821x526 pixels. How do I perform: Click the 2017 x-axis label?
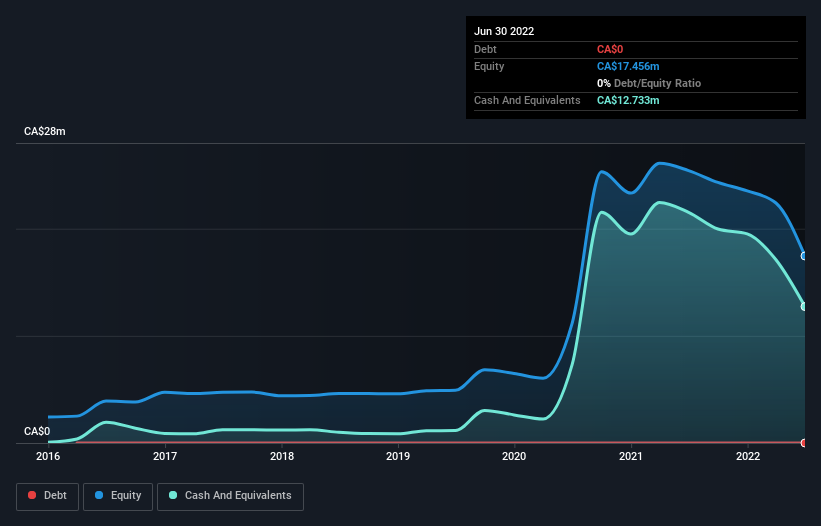coord(165,456)
